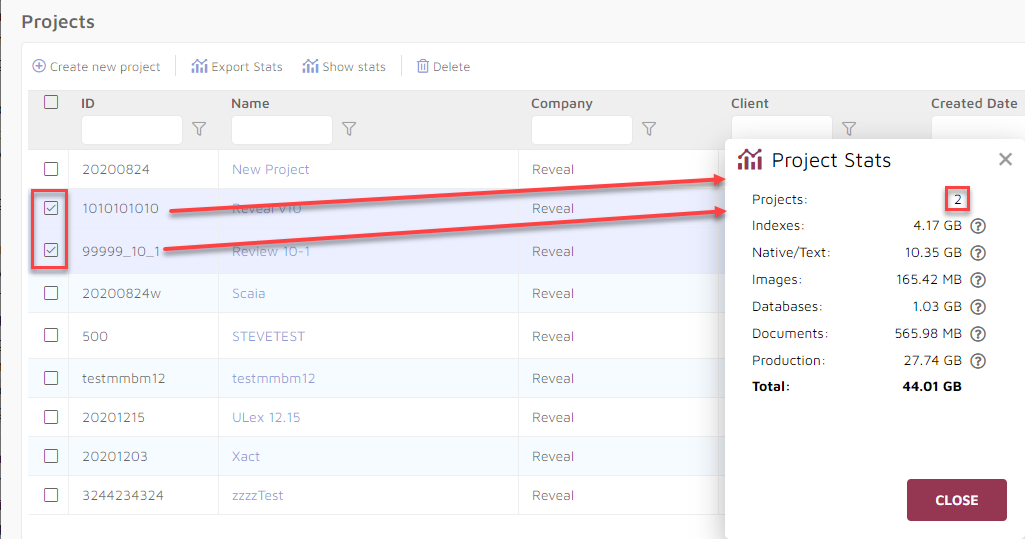The image size is (1025, 539).
Task: Open the testmmbm12 project name link
Action: [273, 378]
